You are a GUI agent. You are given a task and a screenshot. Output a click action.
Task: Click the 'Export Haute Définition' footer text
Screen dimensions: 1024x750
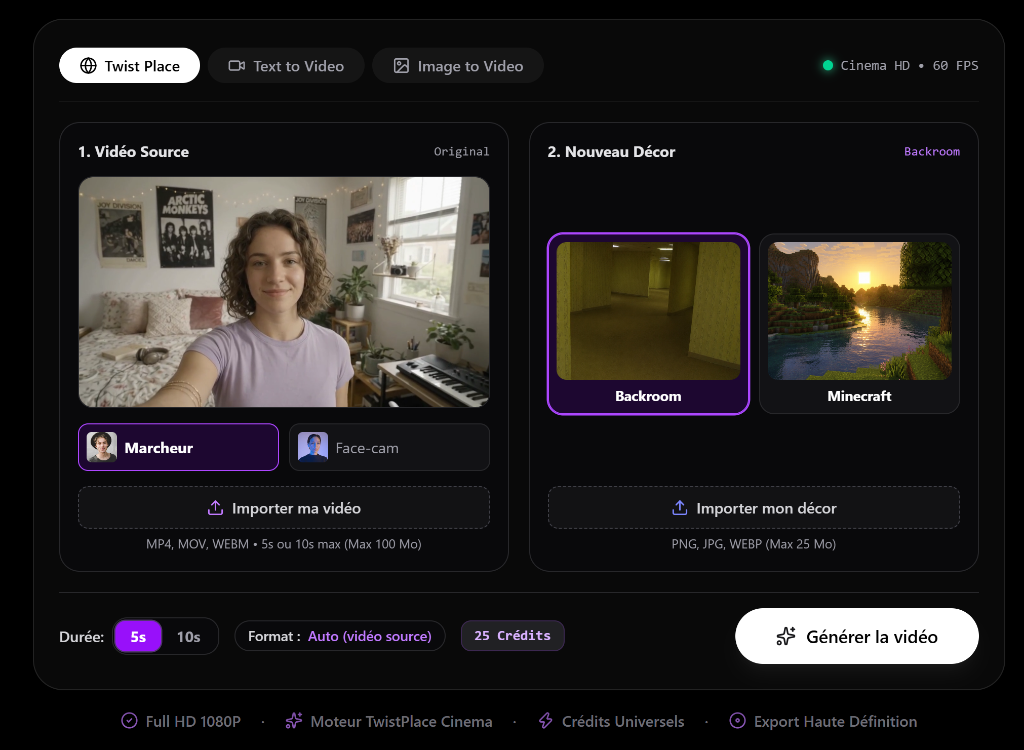836,721
